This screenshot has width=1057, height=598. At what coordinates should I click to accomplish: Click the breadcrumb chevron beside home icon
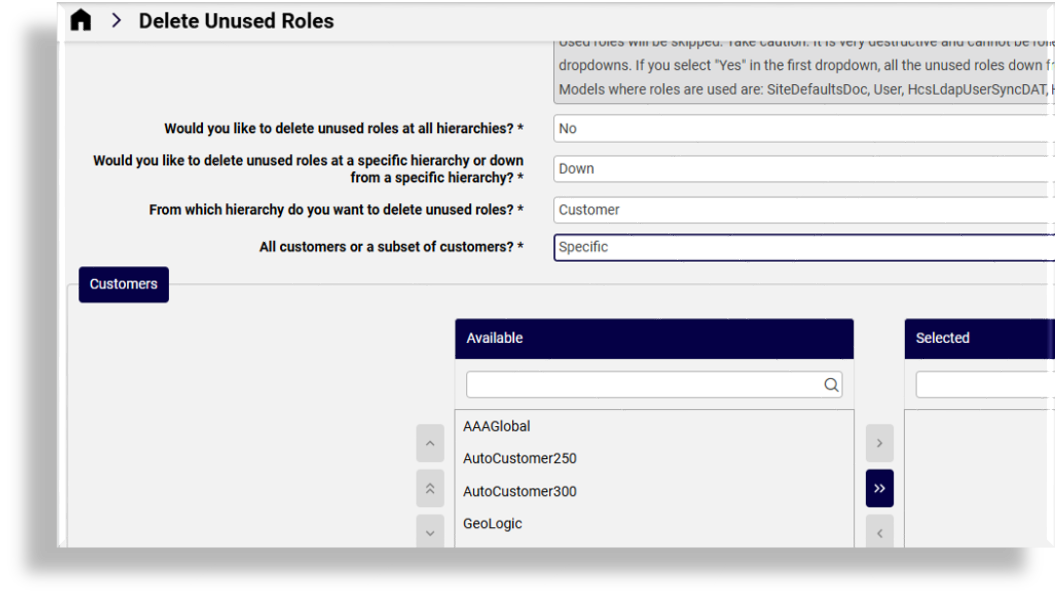117,20
